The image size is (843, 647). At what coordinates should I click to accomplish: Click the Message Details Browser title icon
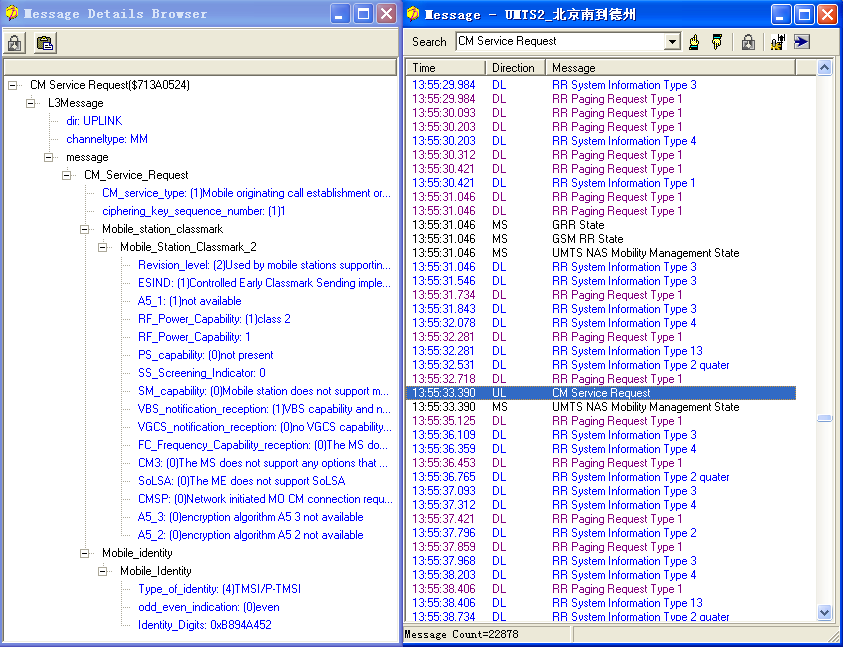pyautogui.click(x=11, y=14)
